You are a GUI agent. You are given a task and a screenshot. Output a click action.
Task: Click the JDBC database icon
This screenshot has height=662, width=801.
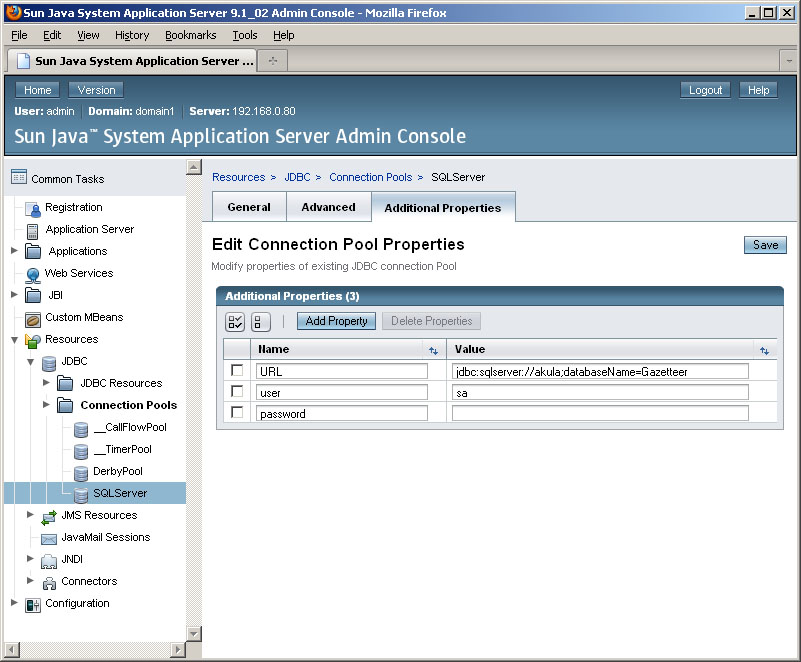(x=49, y=363)
